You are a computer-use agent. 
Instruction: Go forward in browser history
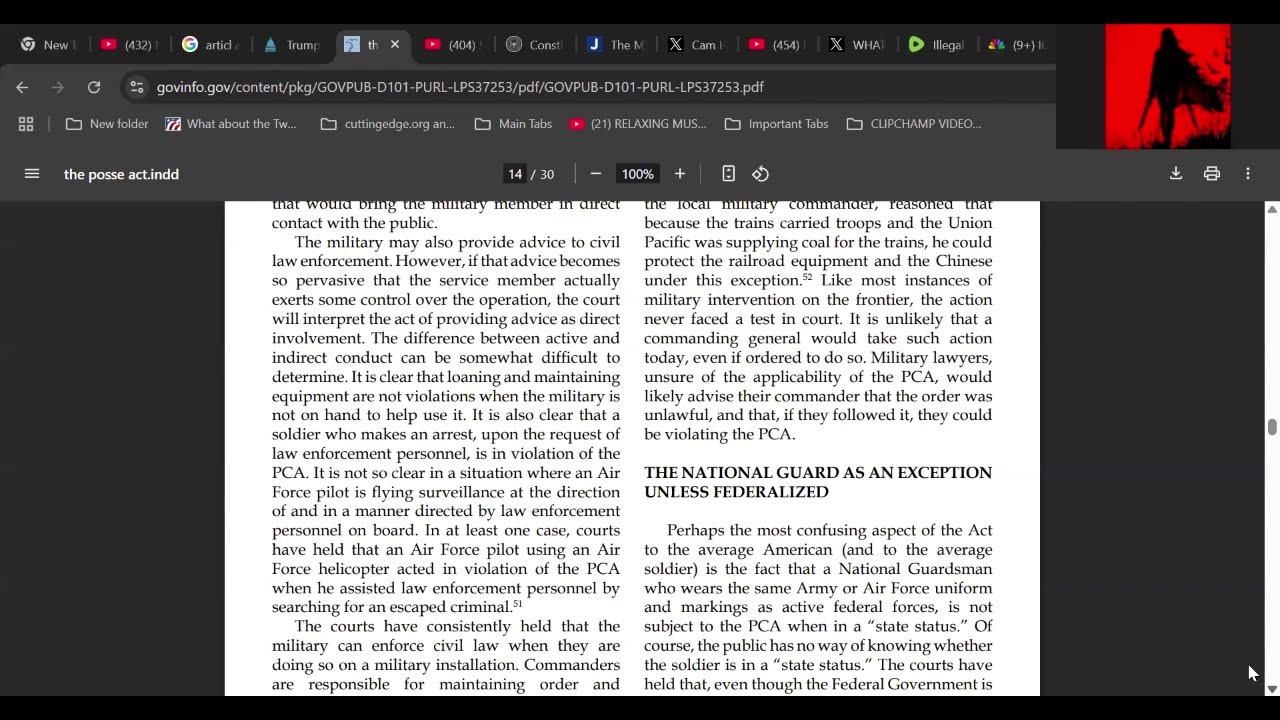pos(58,87)
